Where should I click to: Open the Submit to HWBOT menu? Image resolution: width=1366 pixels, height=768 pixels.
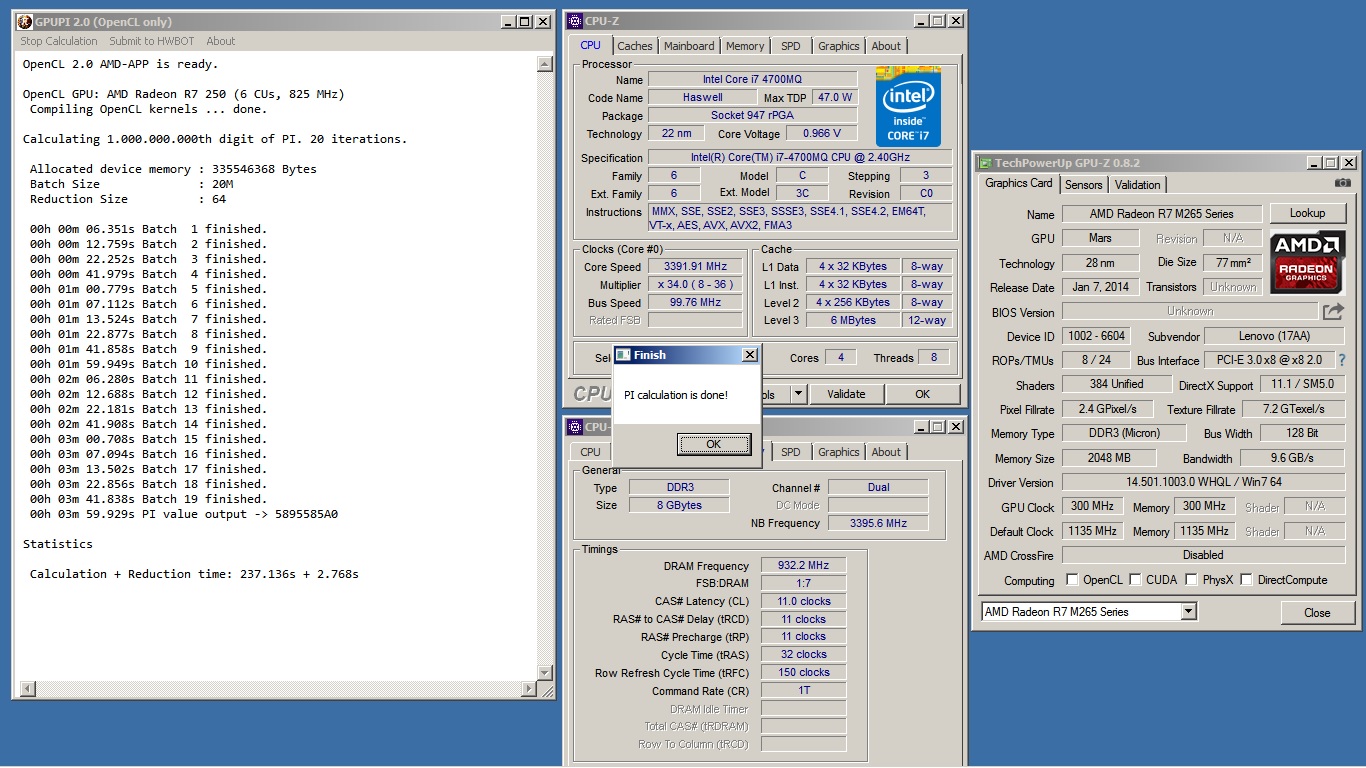[151, 41]
